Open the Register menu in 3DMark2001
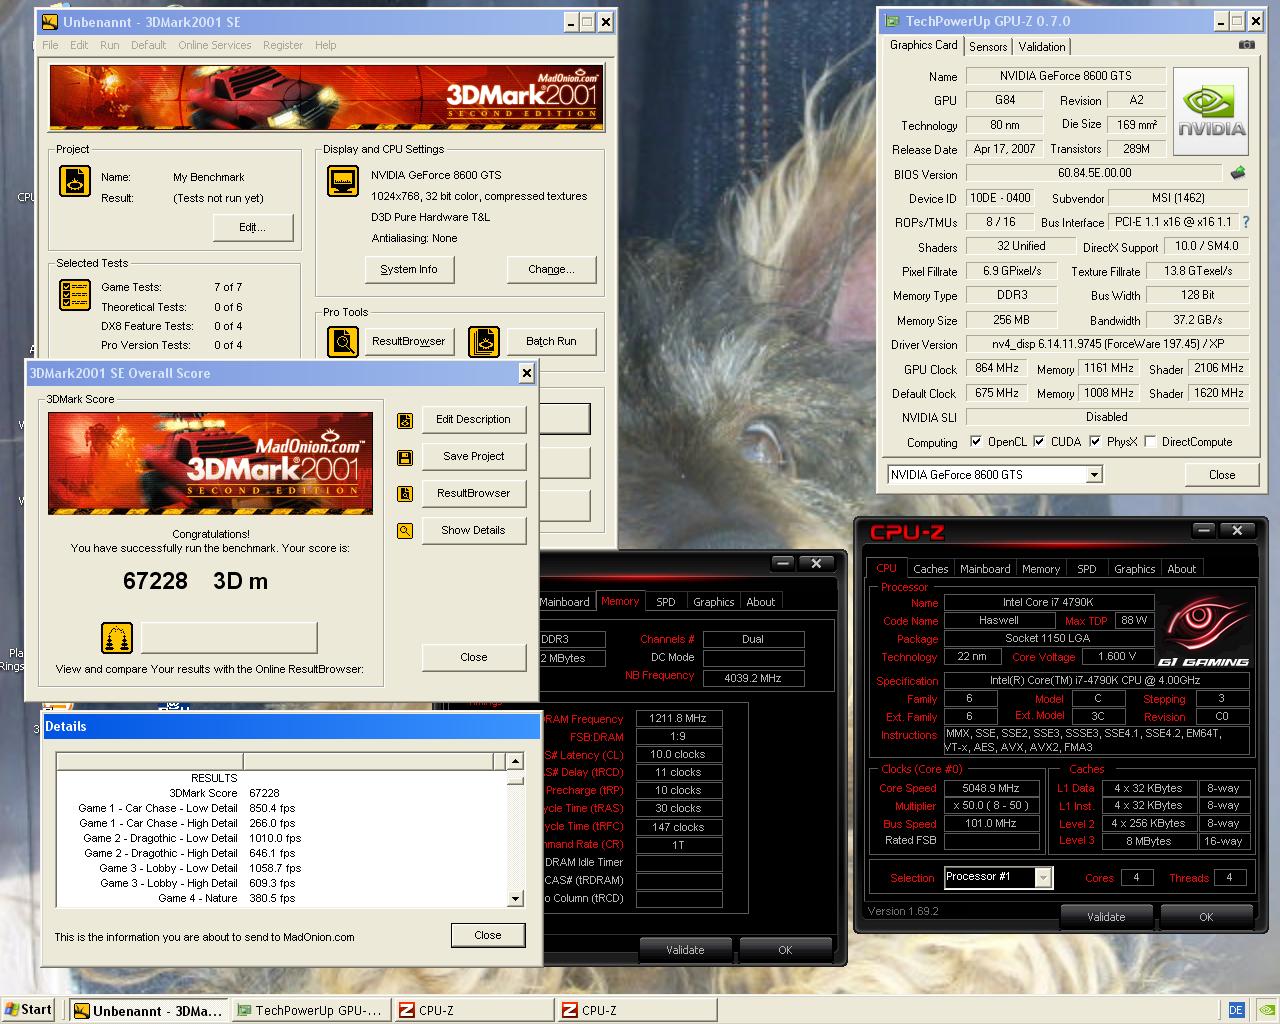 [283, 45]
